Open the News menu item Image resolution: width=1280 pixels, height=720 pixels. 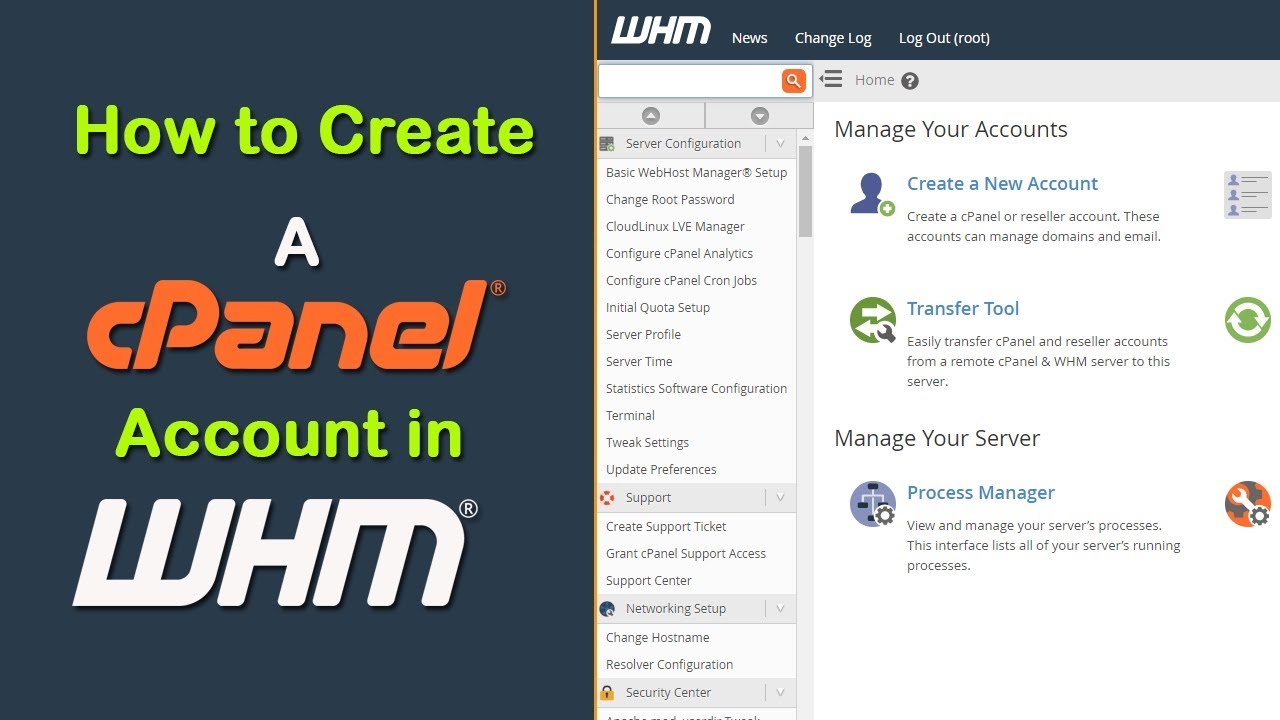pyautogui.click(x=749, y=38)
